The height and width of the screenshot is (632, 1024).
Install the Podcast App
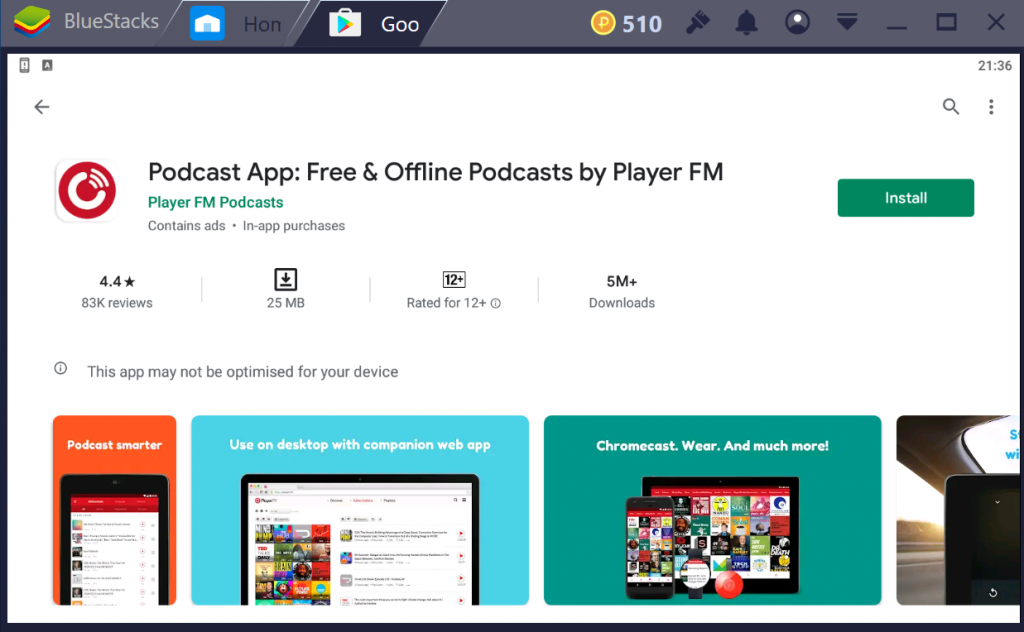click(x=905, y=198)
